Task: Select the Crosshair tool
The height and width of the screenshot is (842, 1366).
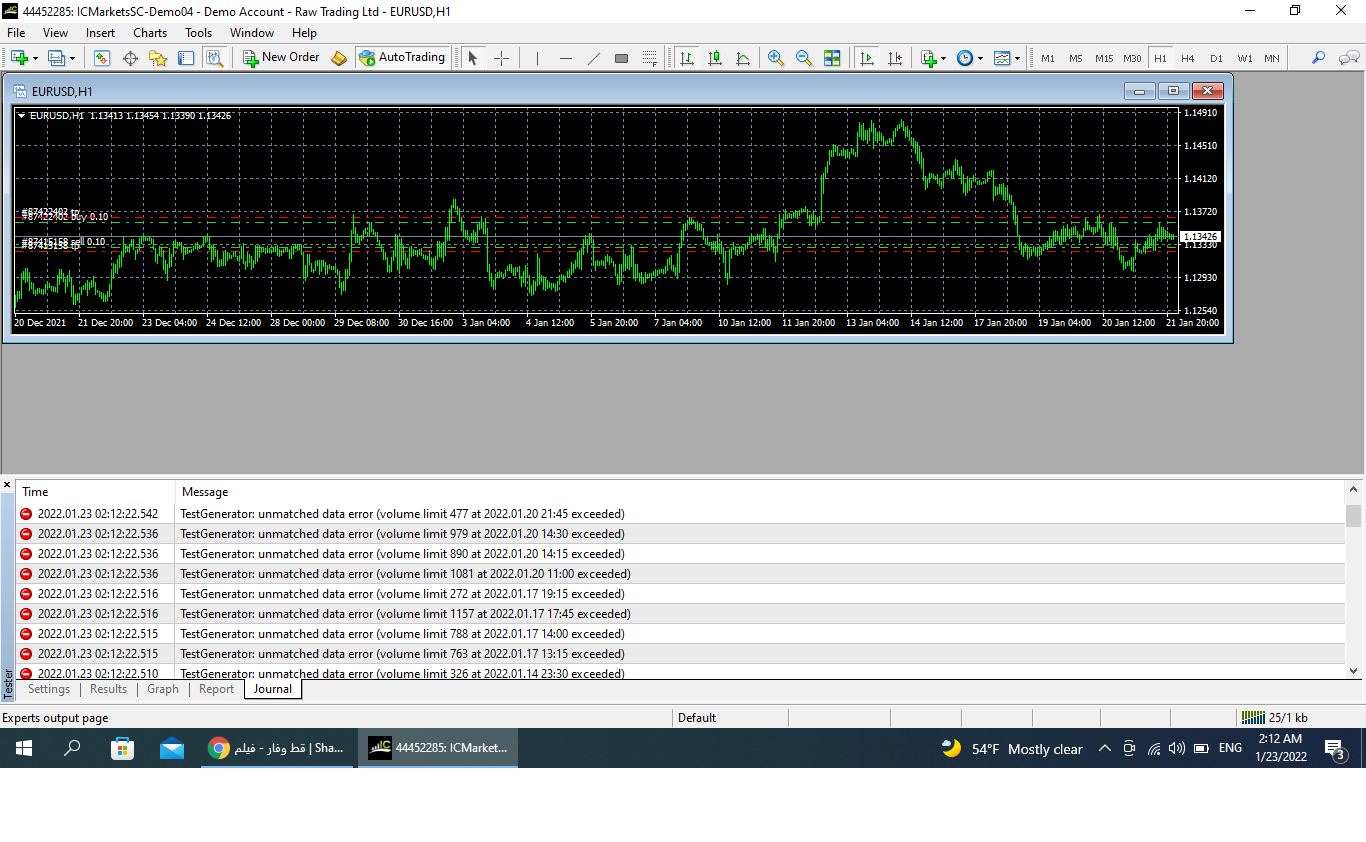Action: pos(501,58)
